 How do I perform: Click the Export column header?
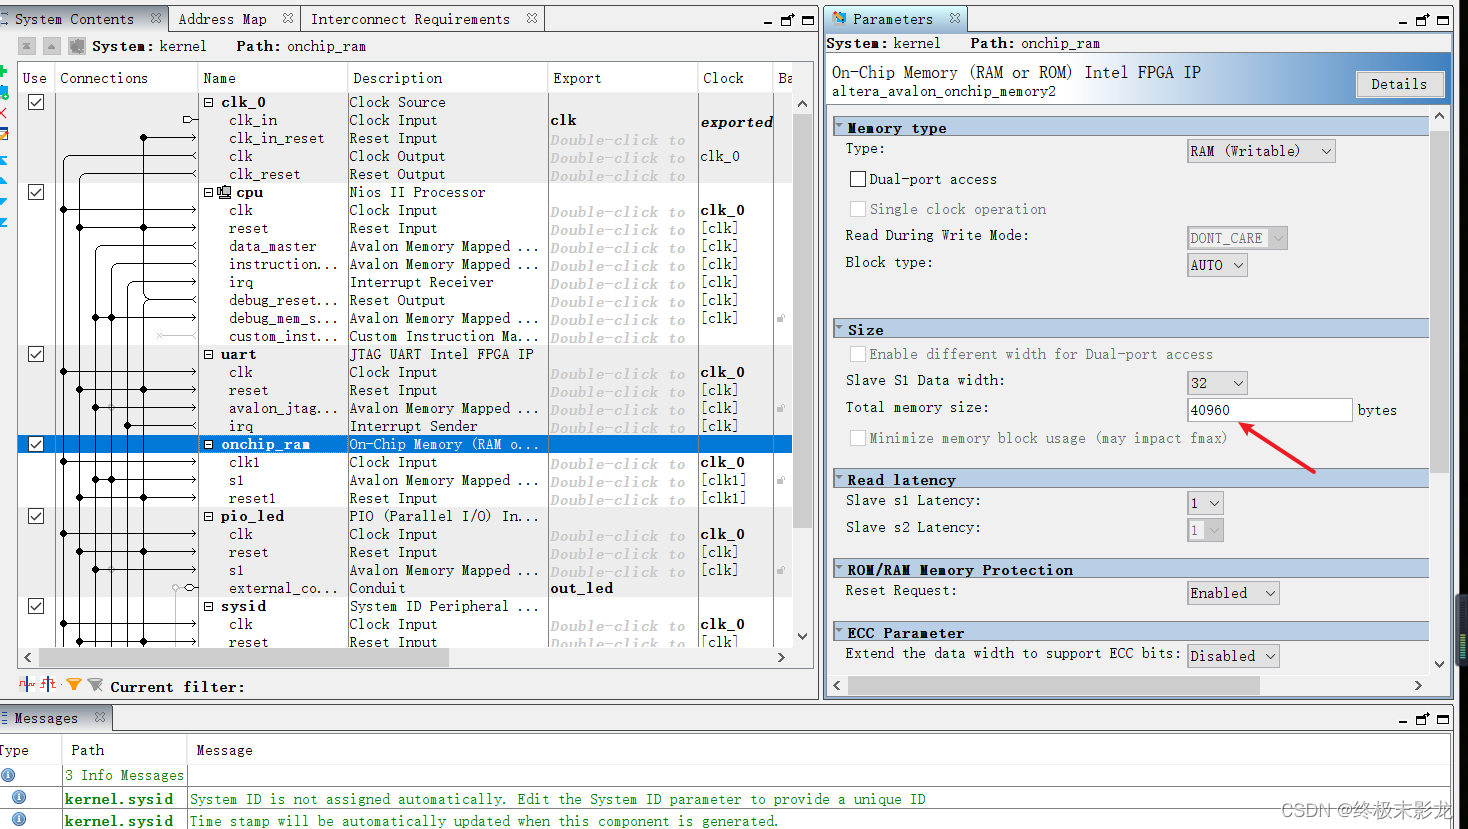pos(622,78)
